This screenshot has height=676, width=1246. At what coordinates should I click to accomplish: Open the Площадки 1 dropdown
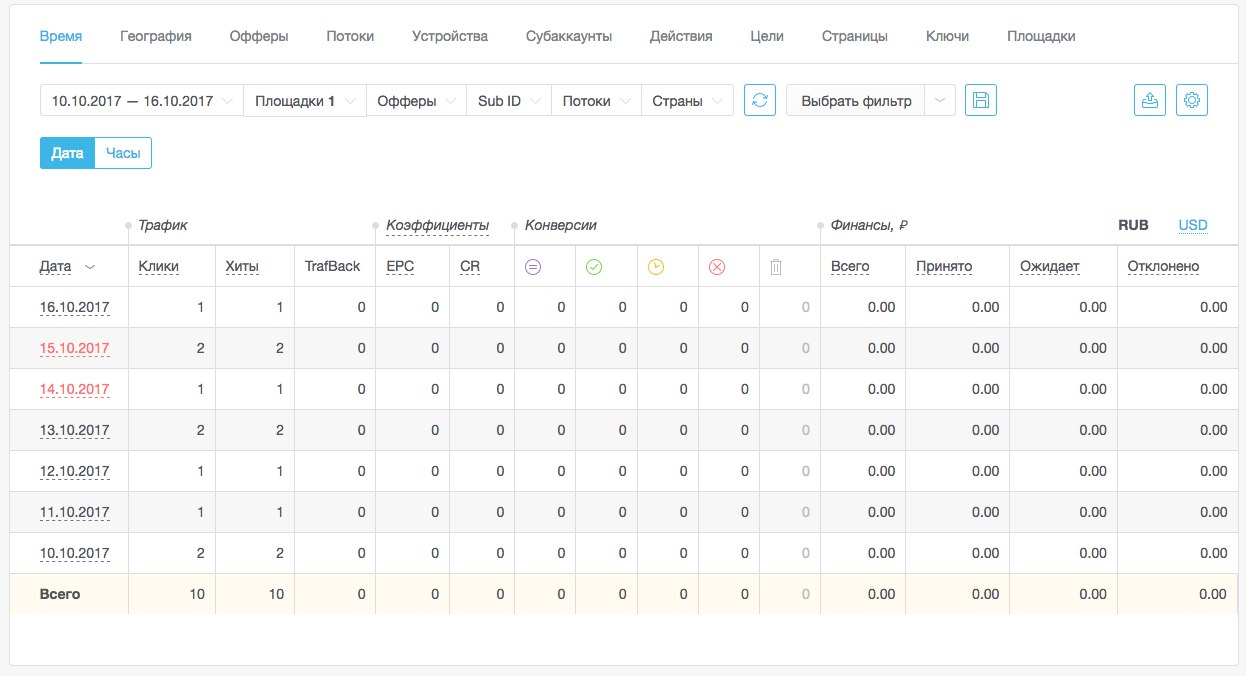coord(304,101)
